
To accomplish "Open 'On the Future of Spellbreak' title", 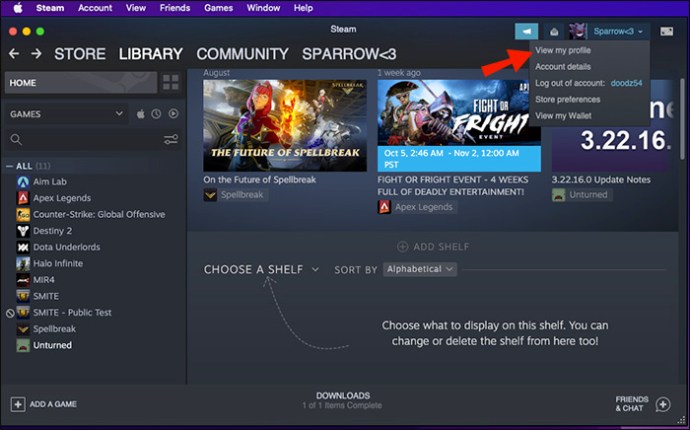I will (260, 180).
